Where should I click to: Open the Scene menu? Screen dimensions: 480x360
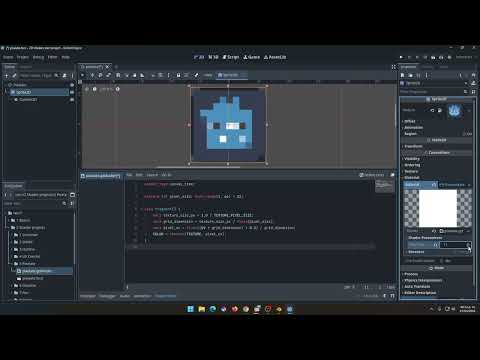click(8, 57)
